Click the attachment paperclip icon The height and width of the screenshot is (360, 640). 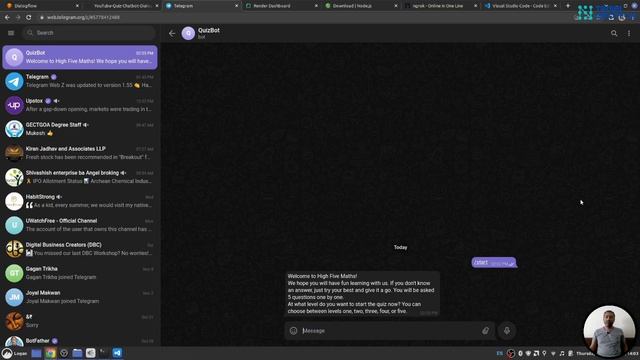[485, 331]
